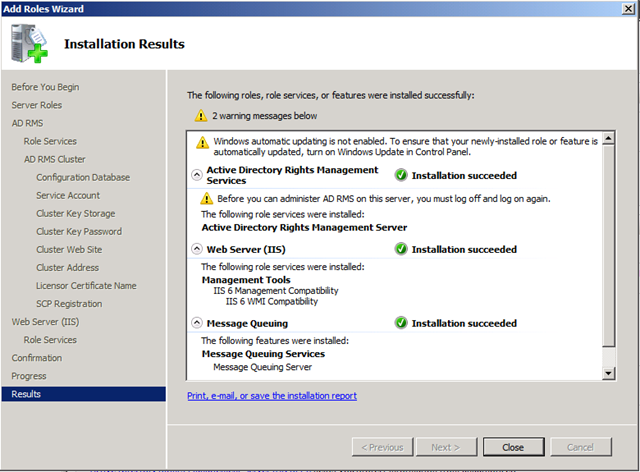Select highlighted Results step
Image resolution: width=640 pixels, height=472 pixels.
84,394
